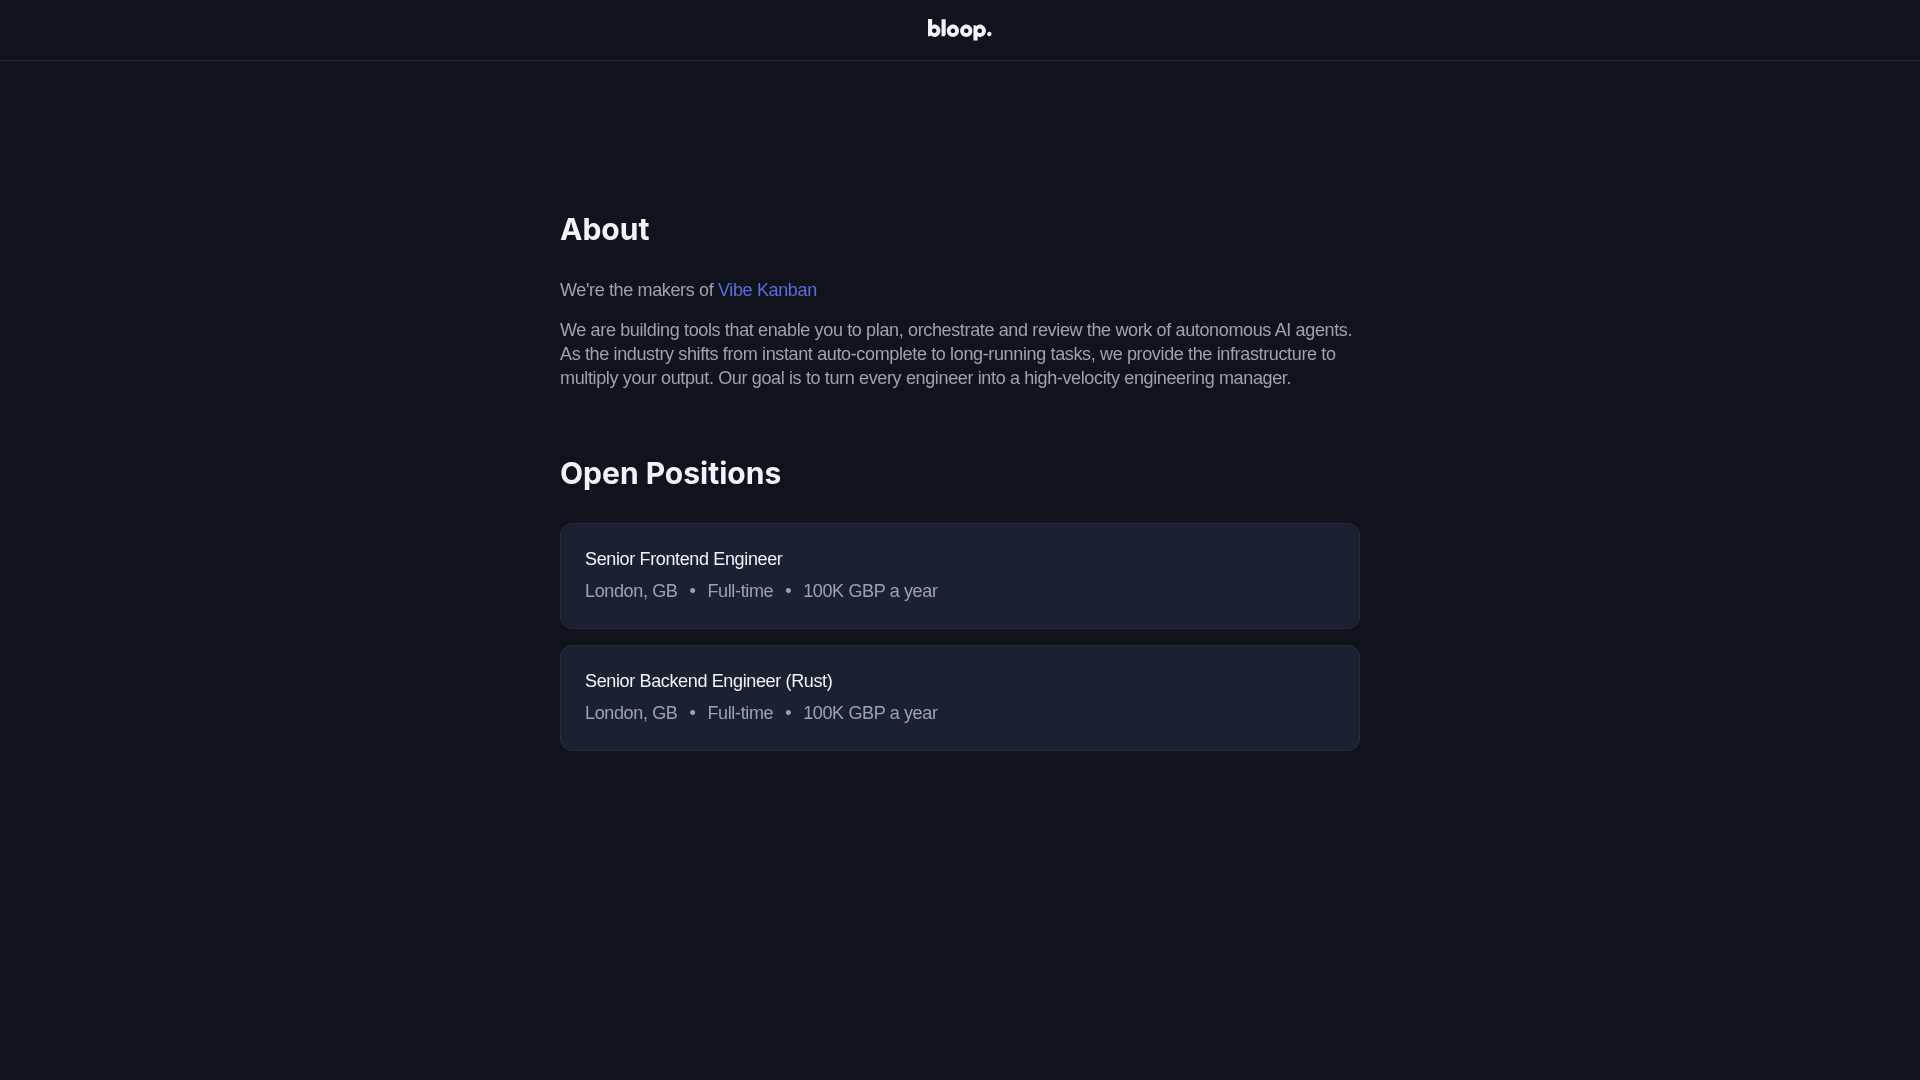
Task: Click the Open Positions heading
Action: tap(670, 473)
